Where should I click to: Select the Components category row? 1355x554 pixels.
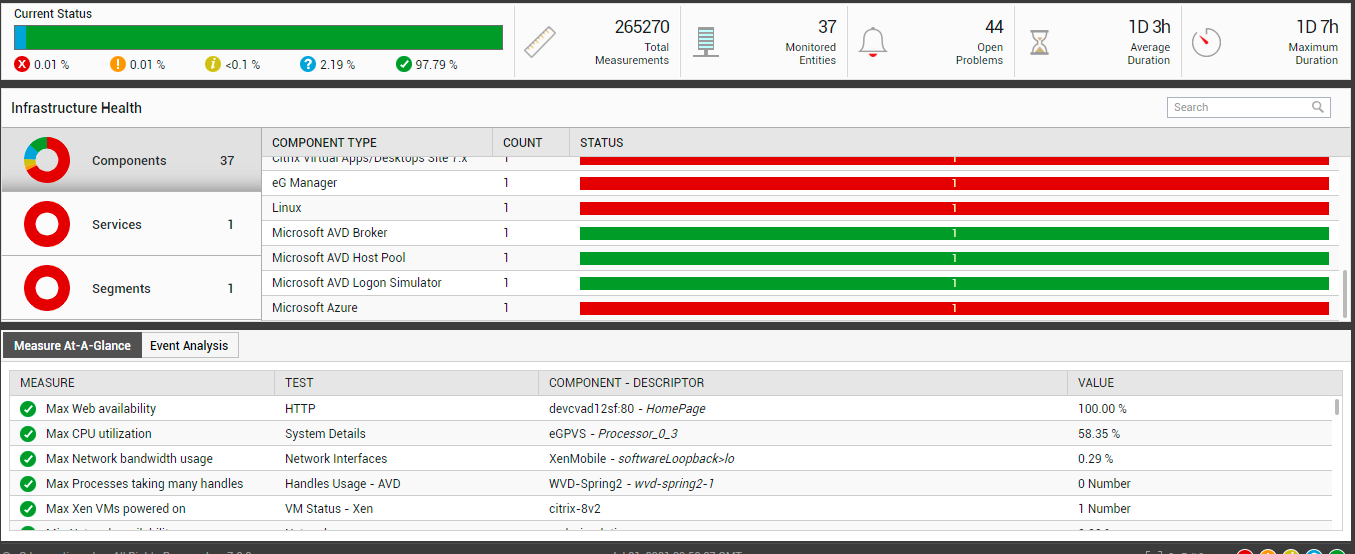coord(132,160)
